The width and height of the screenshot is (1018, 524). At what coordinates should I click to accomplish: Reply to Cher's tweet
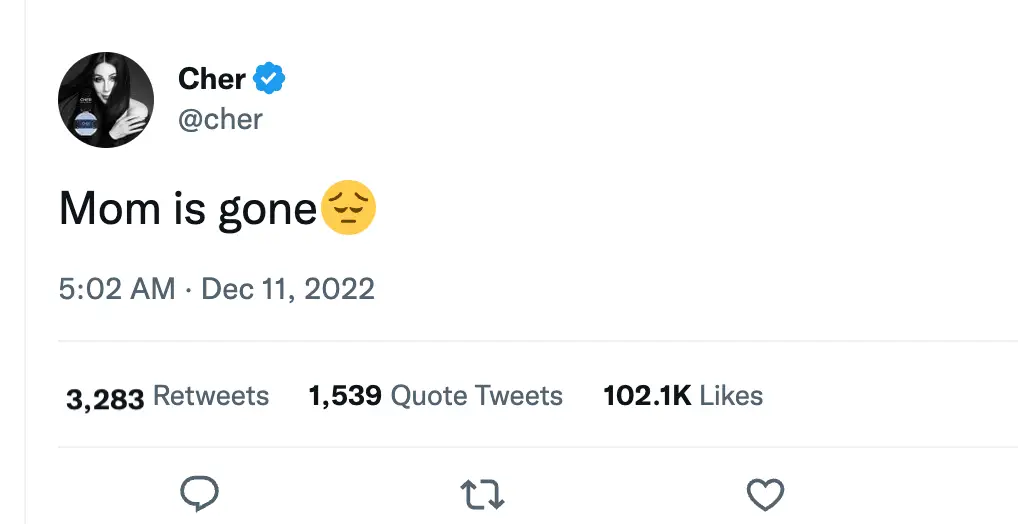[199, 494]
